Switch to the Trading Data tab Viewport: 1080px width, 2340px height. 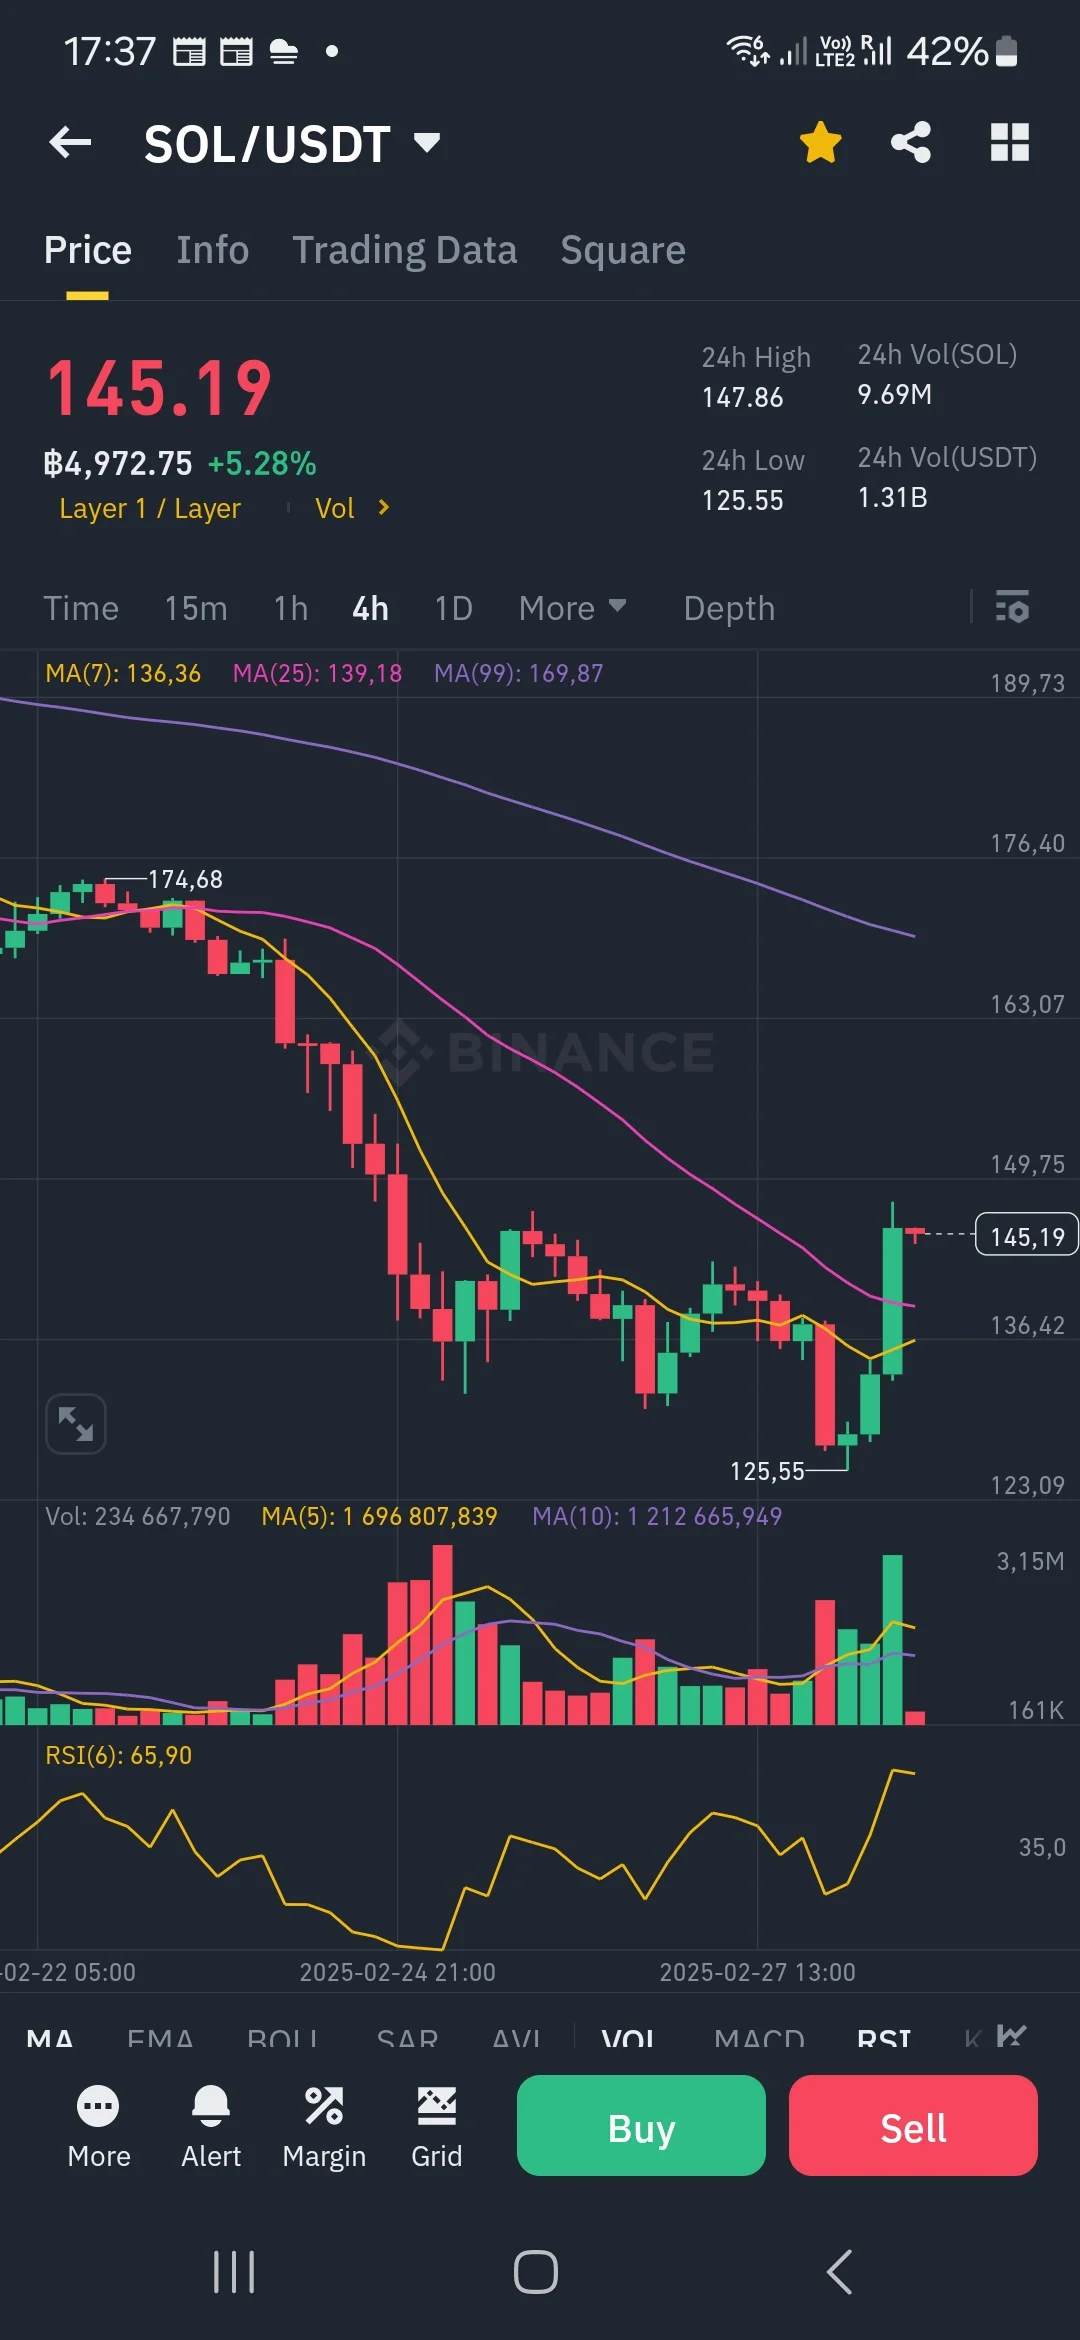(x=405, y=250)
